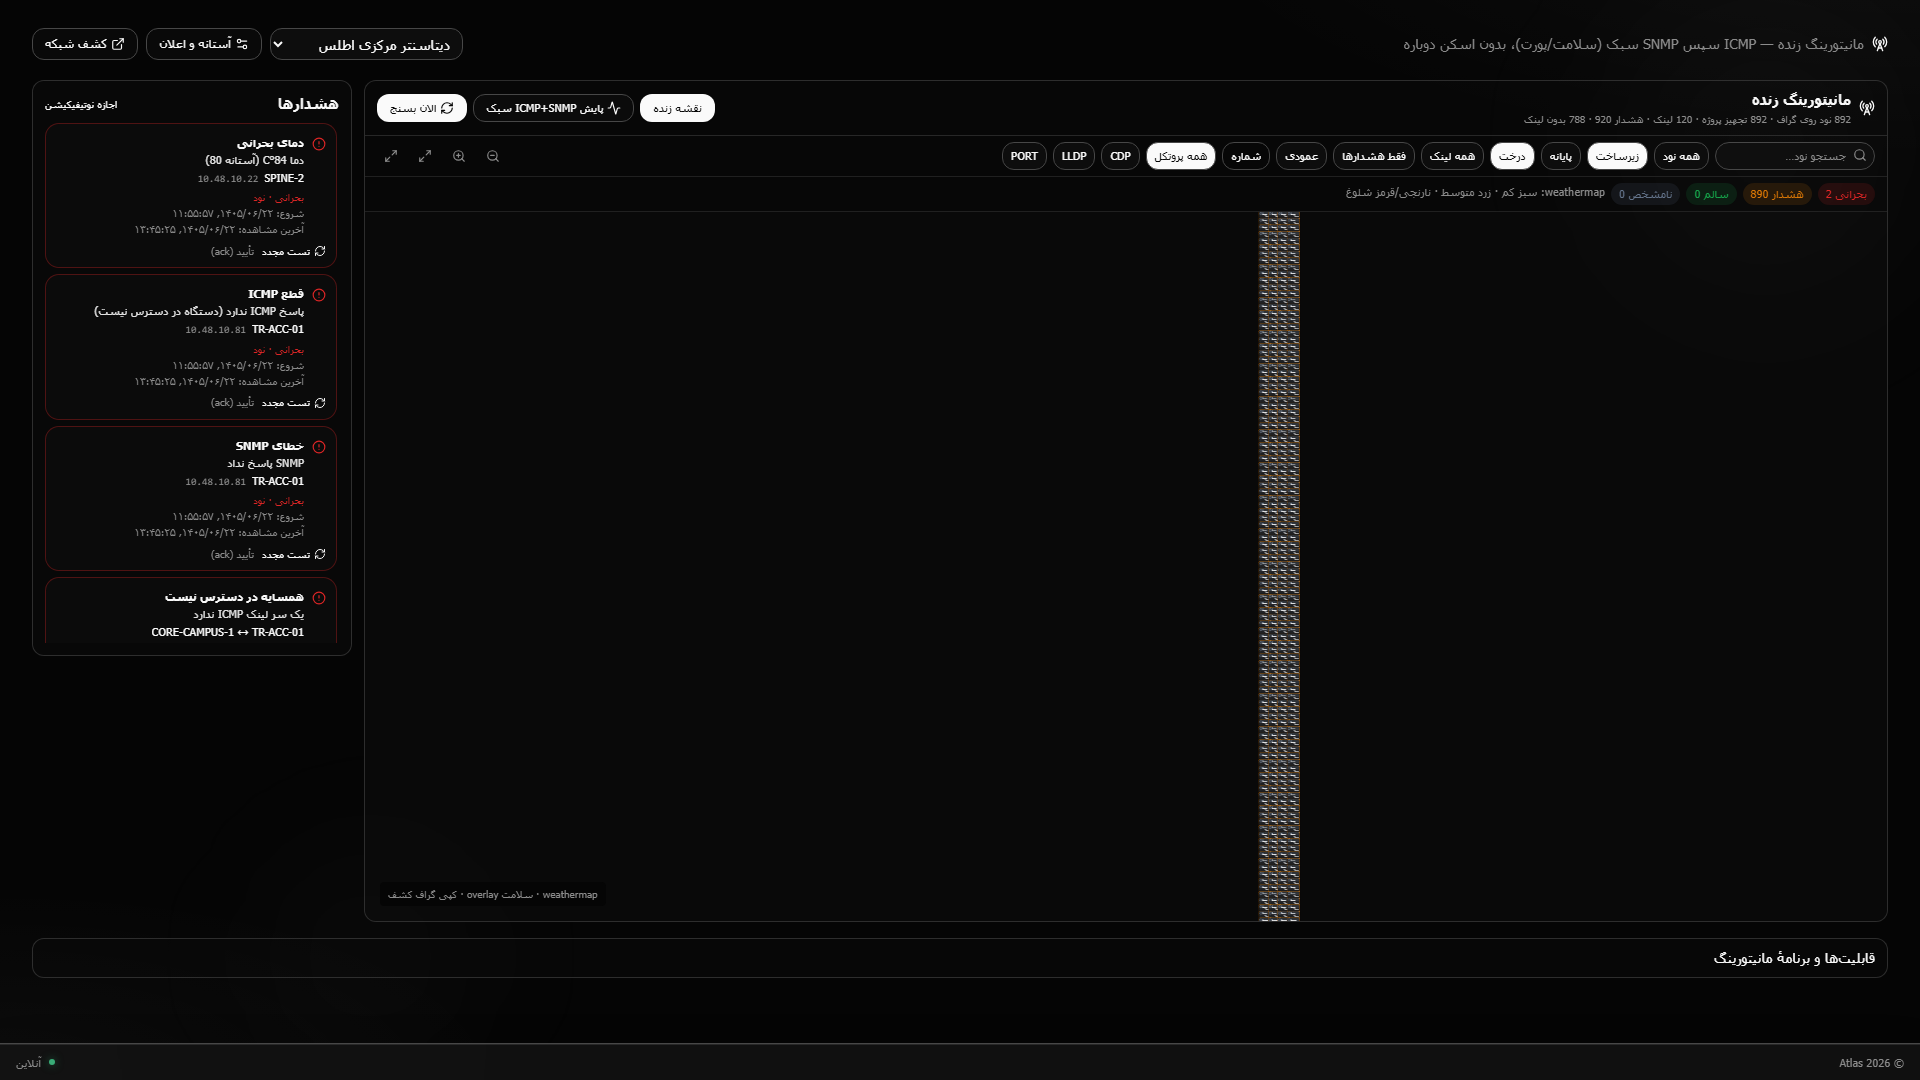Filter by بحرانی 2 status badge
Screen dimensions: 1920x1080
click(x=1846, y=194)
